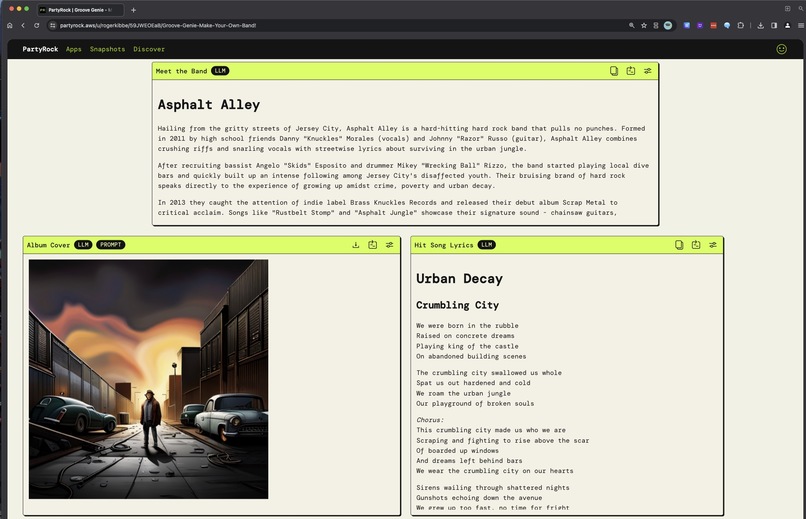Screen dimensions: 806x519
Task: Bookmark this page with the star icon
Action: tap(644, 25)
